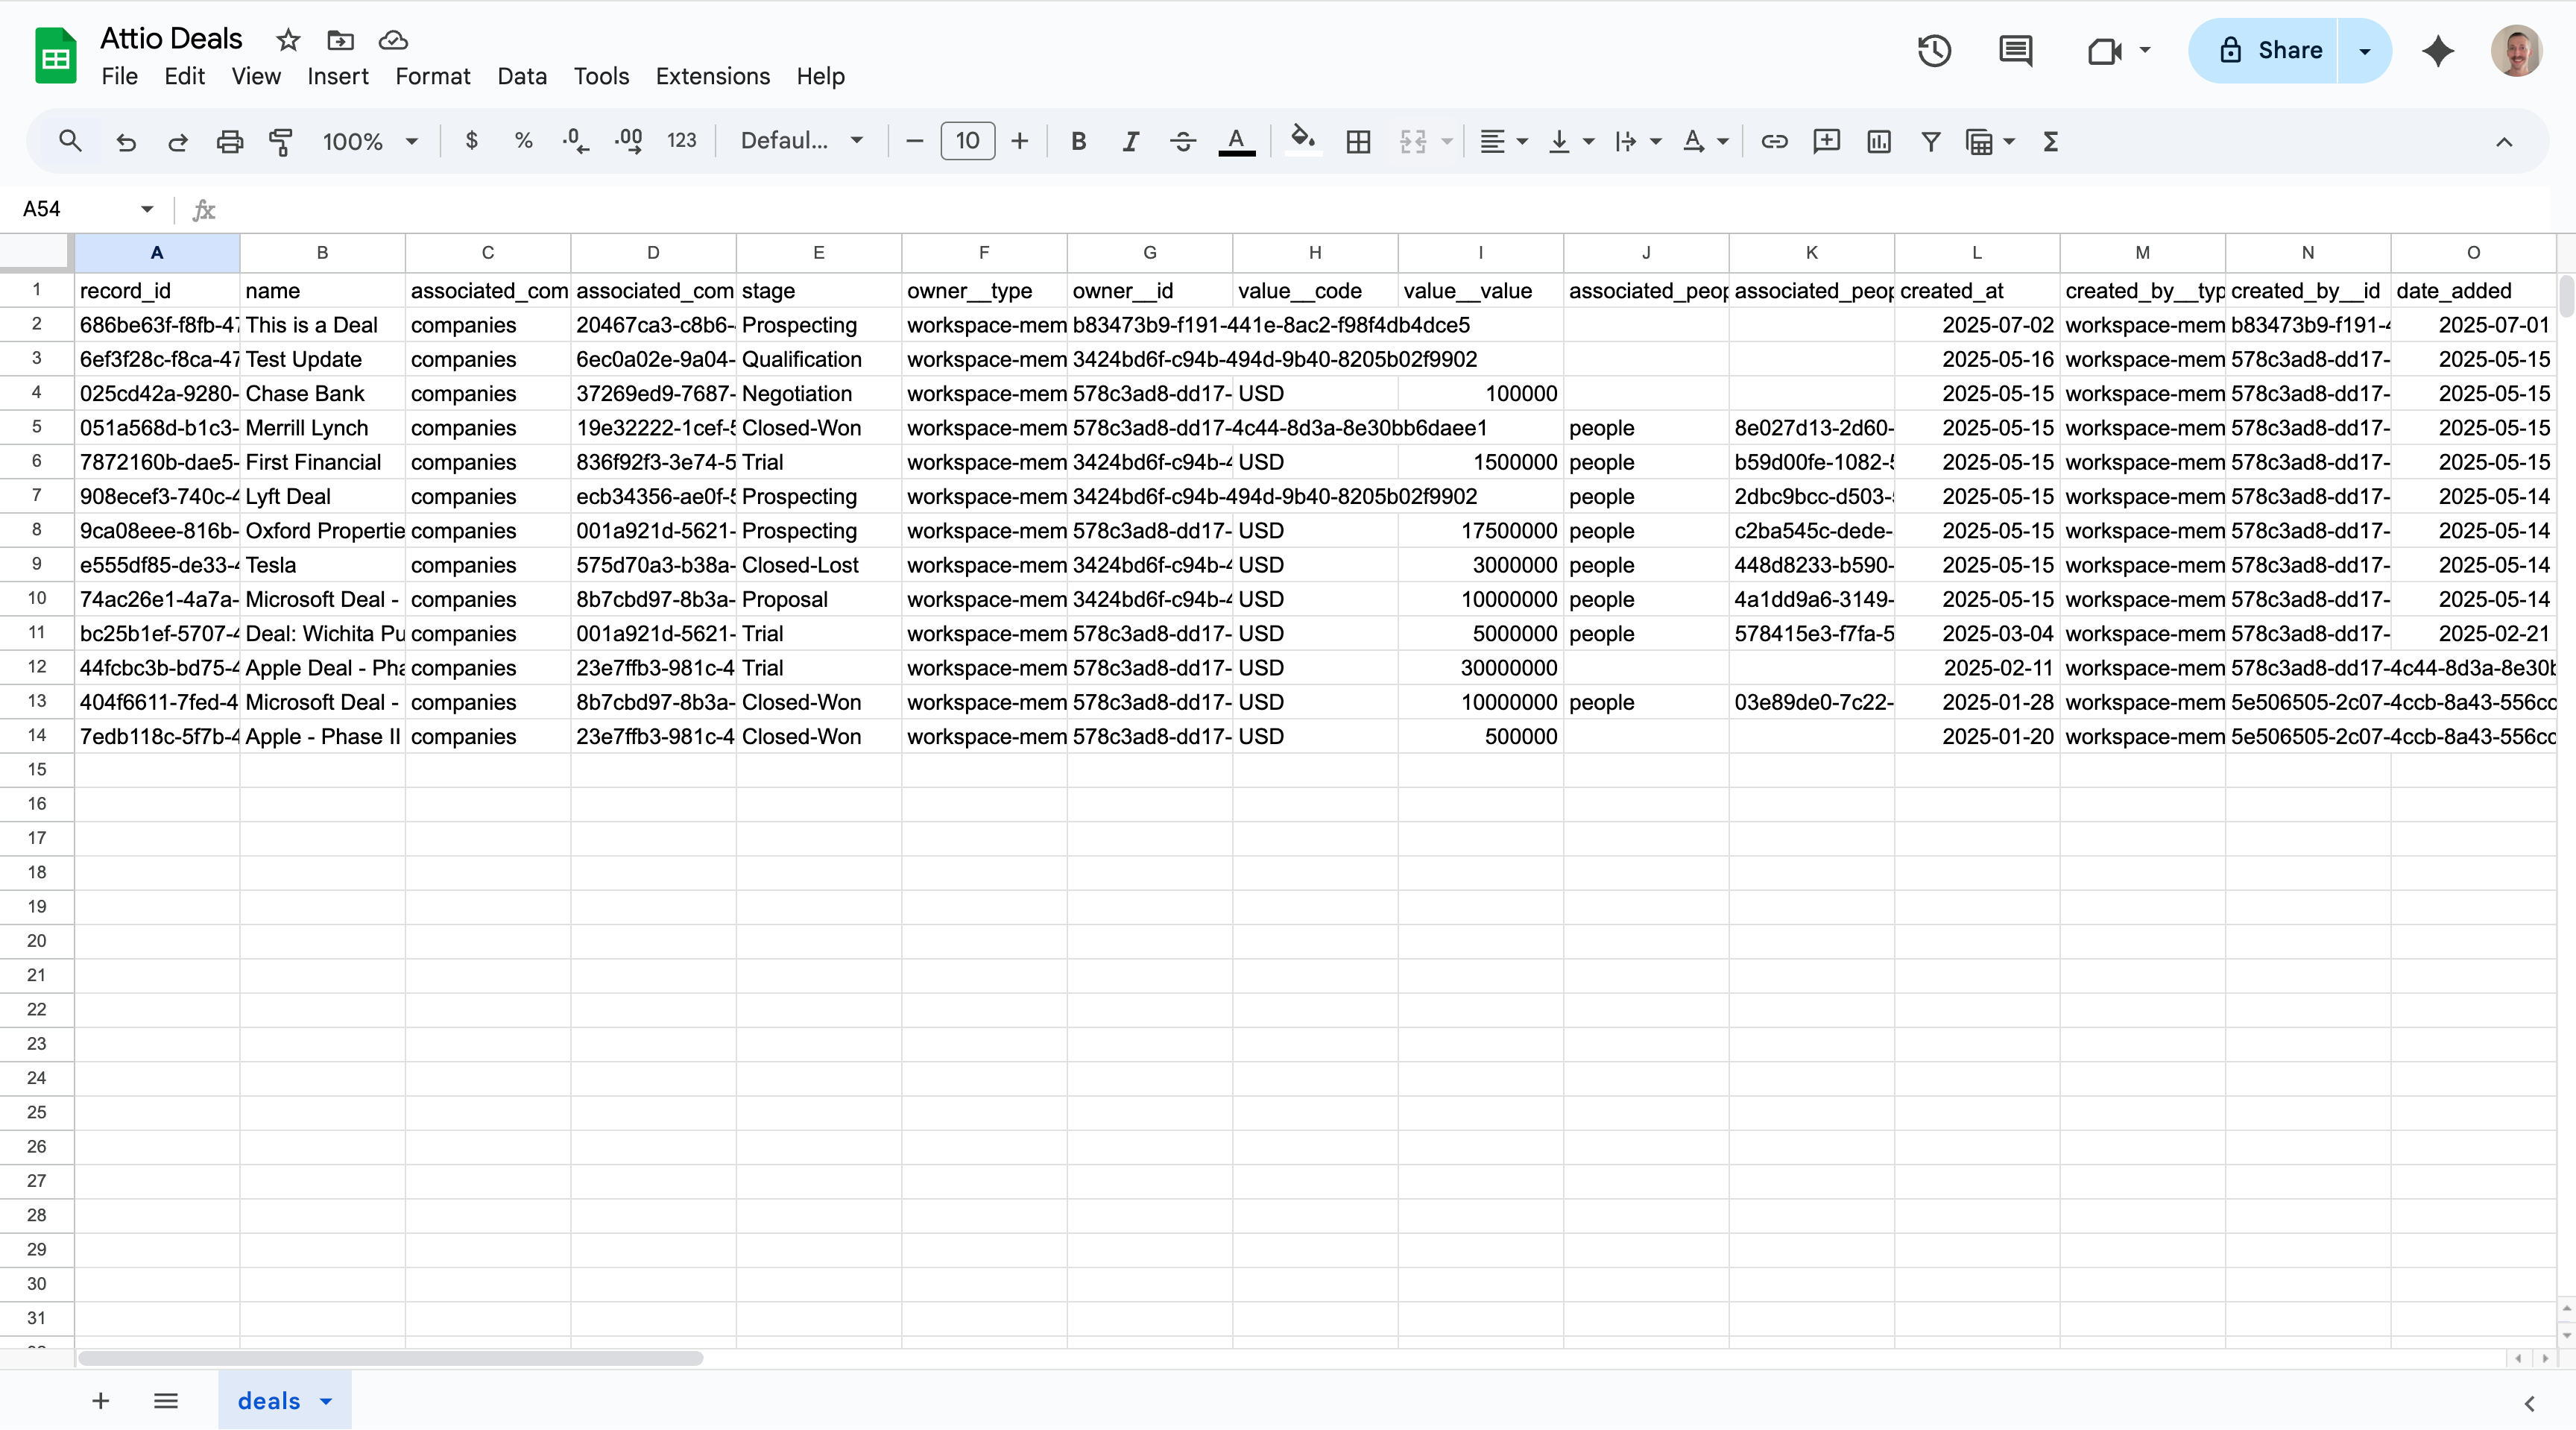Insert link with chain icon
The width and height of the screenshot is (2576, 1430).
1774,141
